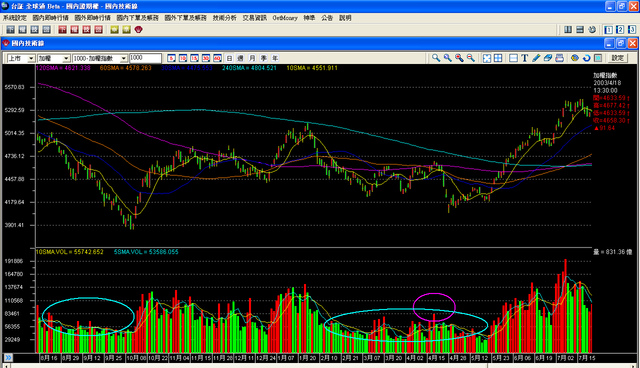This screenshot has height=368, width=640.
Task: Toggle the 日 daily period button
Action: tap(229, 58)
